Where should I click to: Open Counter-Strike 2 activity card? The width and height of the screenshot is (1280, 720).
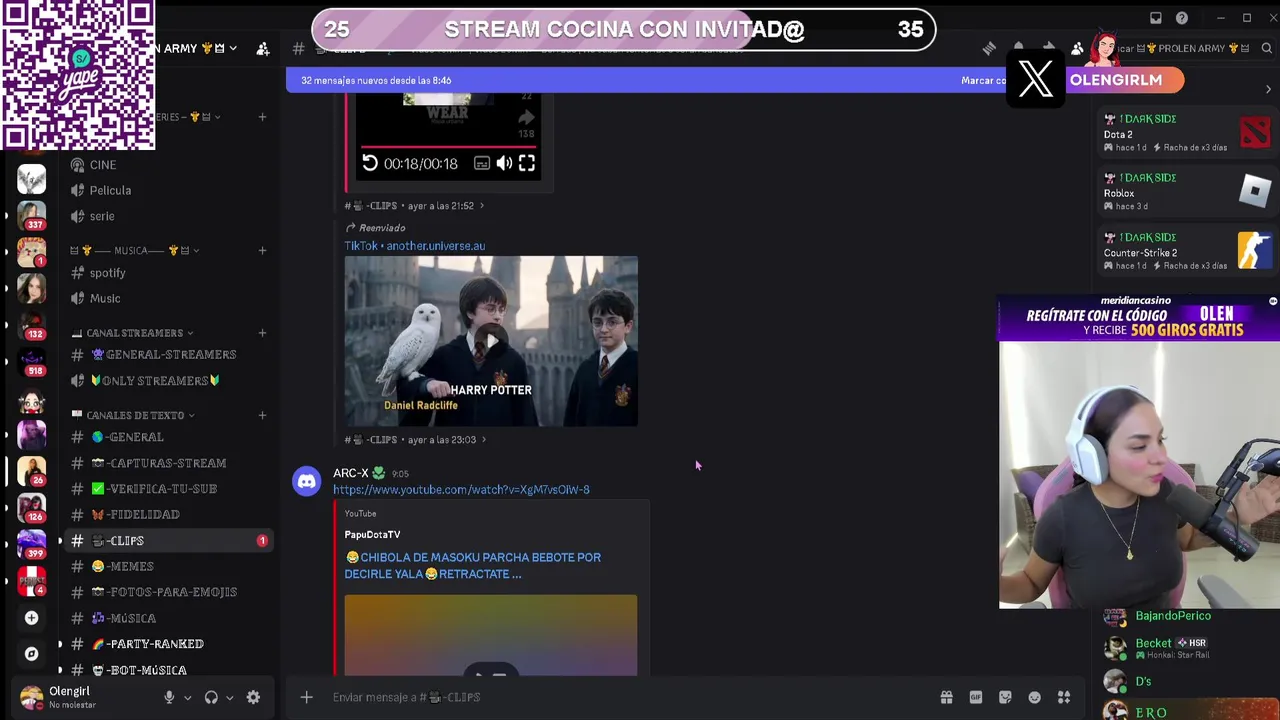[x=1186, y=252]
